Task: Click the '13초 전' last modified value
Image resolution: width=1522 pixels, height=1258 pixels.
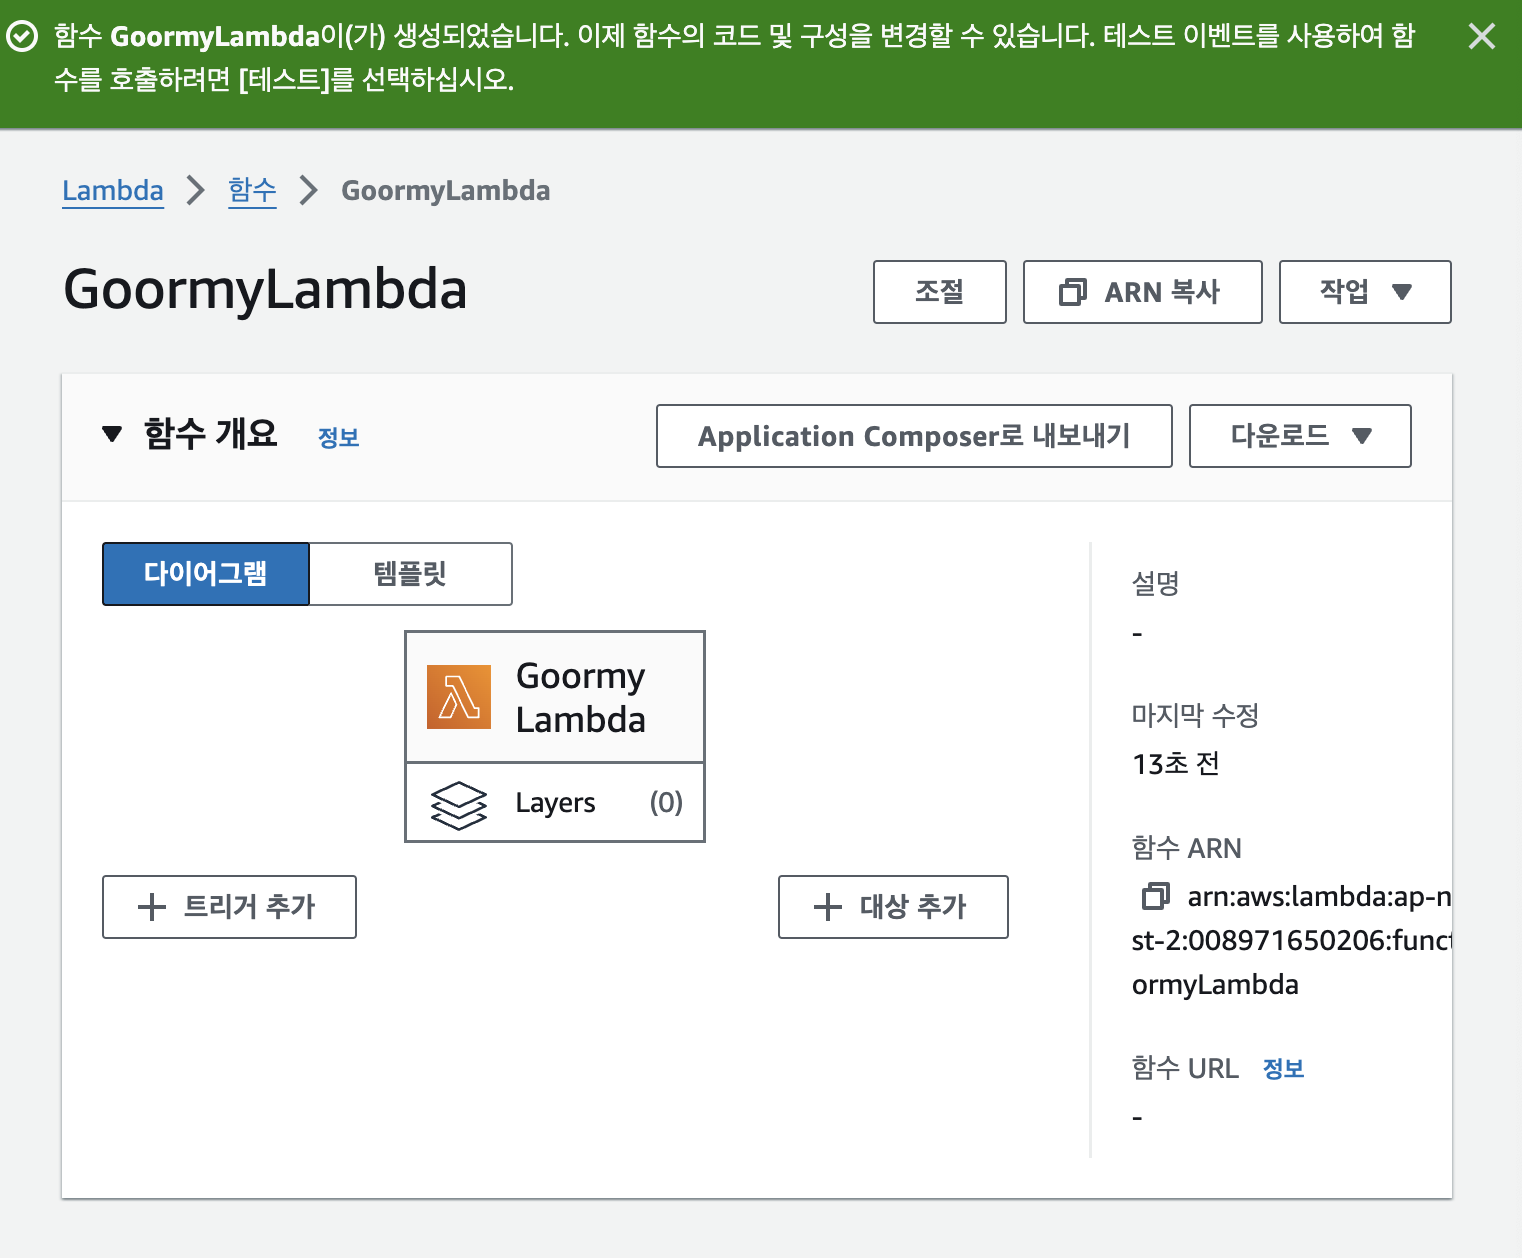Action: pyautogui.click(x=1176, y=764)
